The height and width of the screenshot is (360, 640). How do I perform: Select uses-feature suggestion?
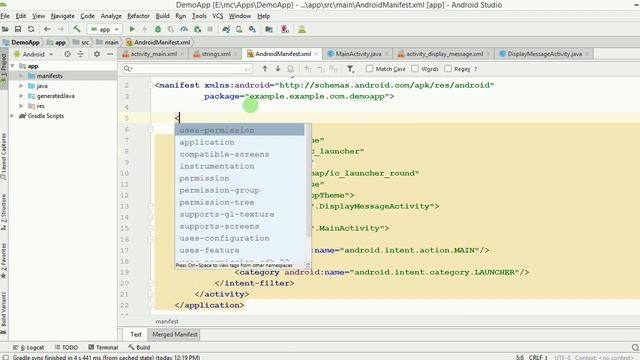(240, 250)
